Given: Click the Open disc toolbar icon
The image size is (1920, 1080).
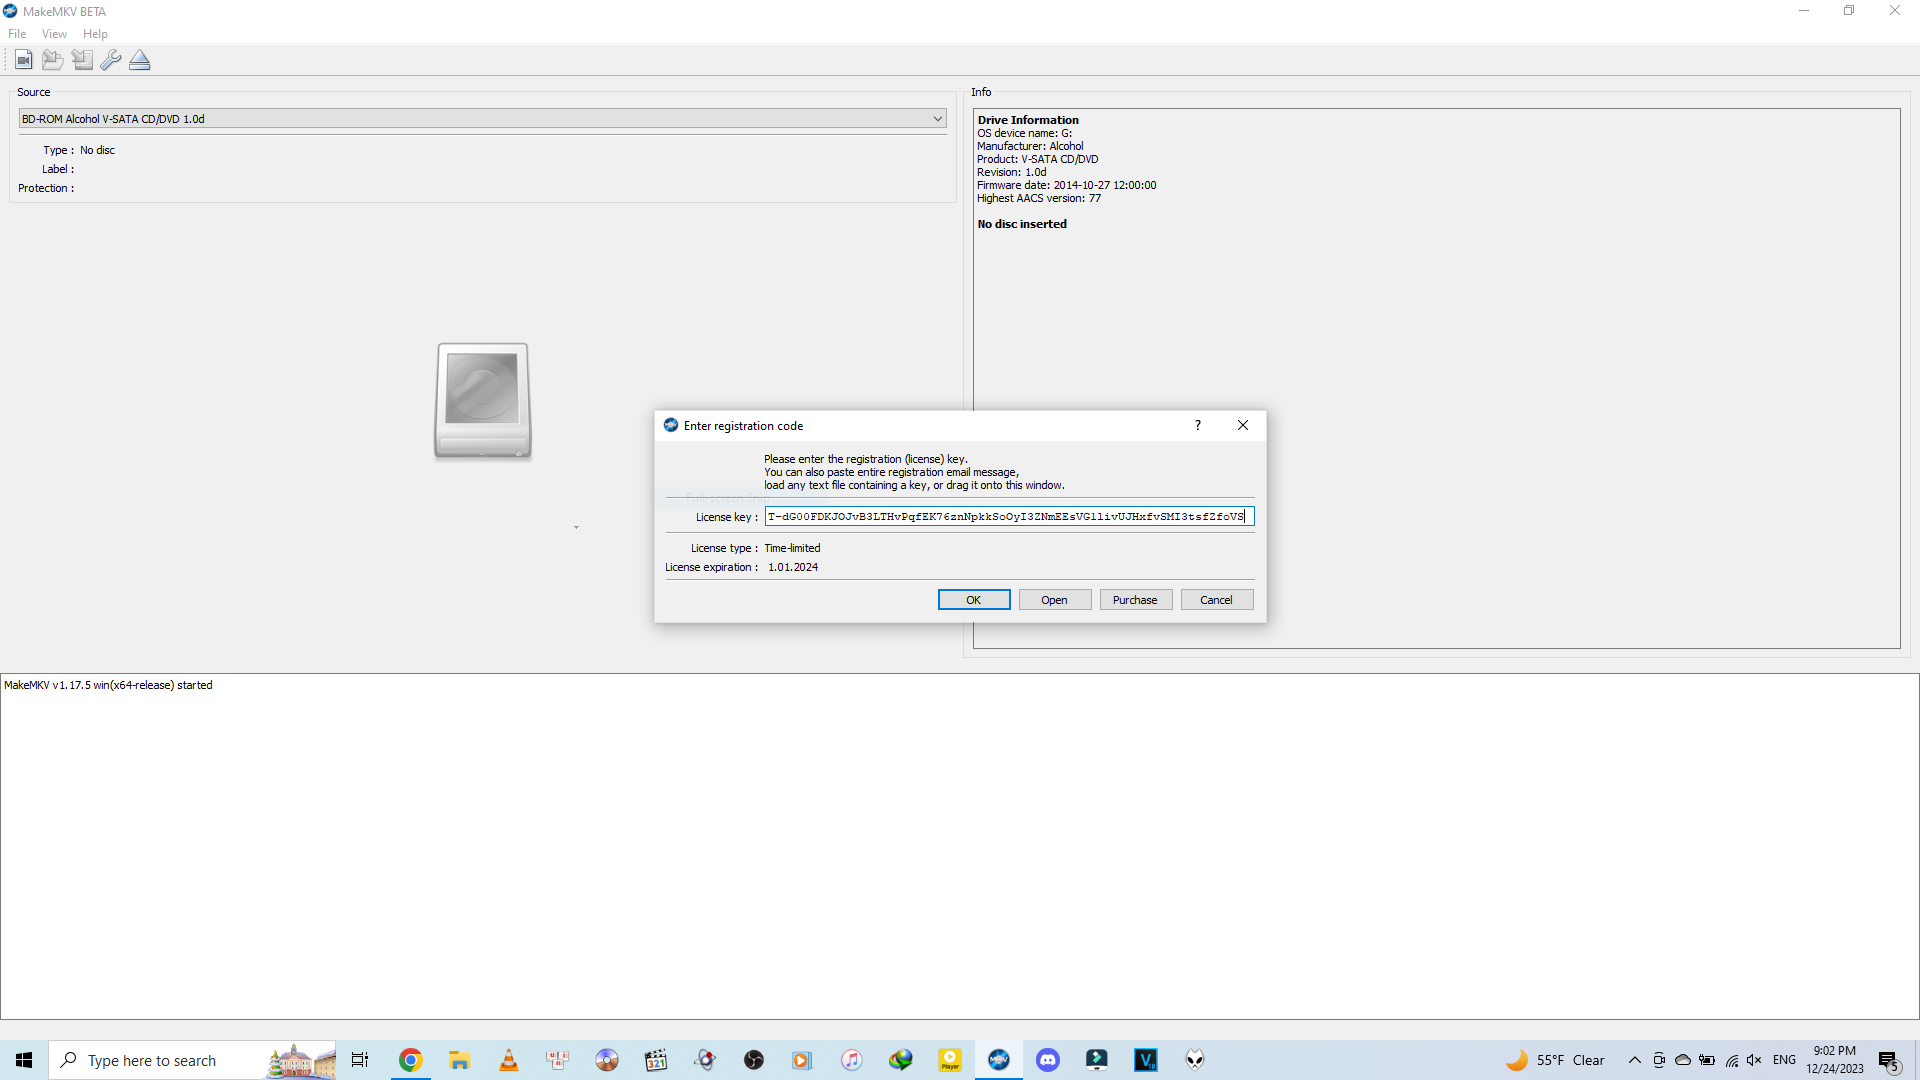Looking at the screenshot, I should point(52,60).
